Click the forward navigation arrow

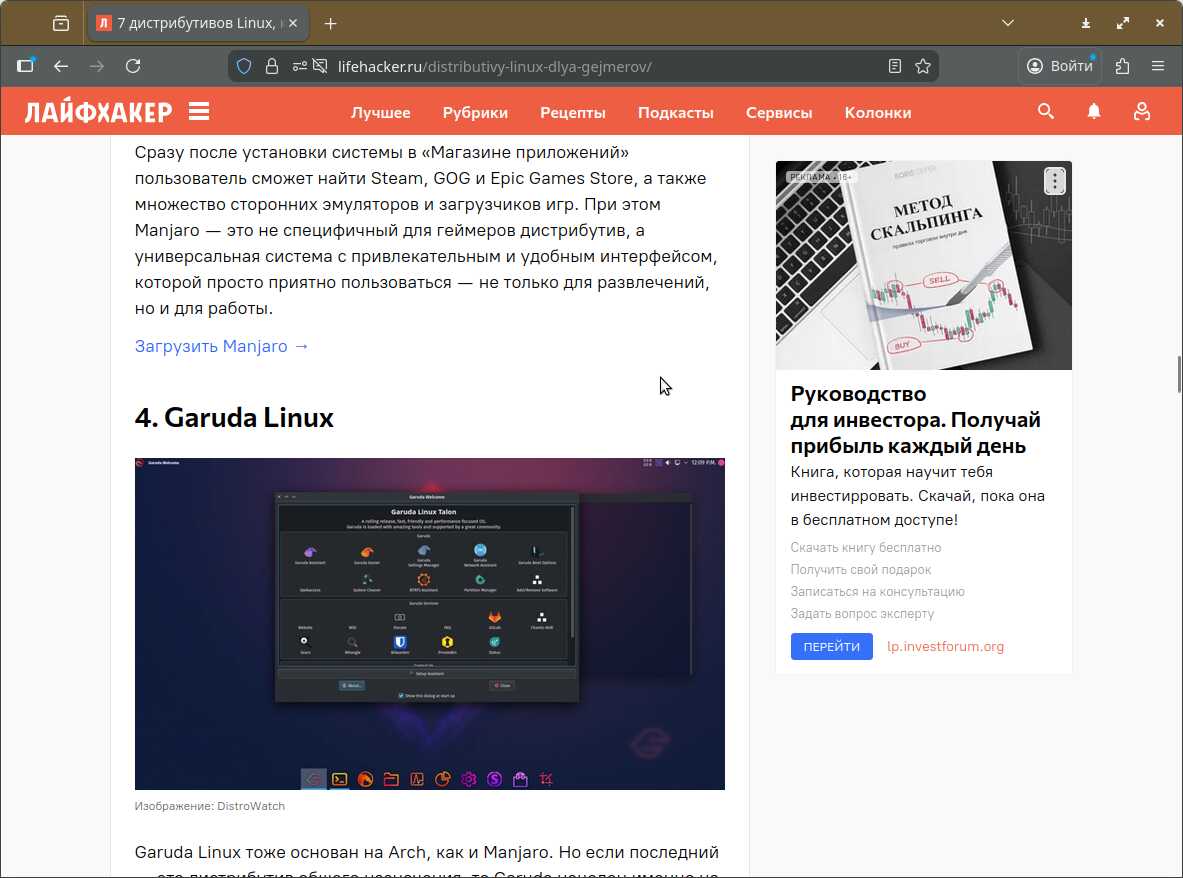pyautogui.click(x=97, y=66)
